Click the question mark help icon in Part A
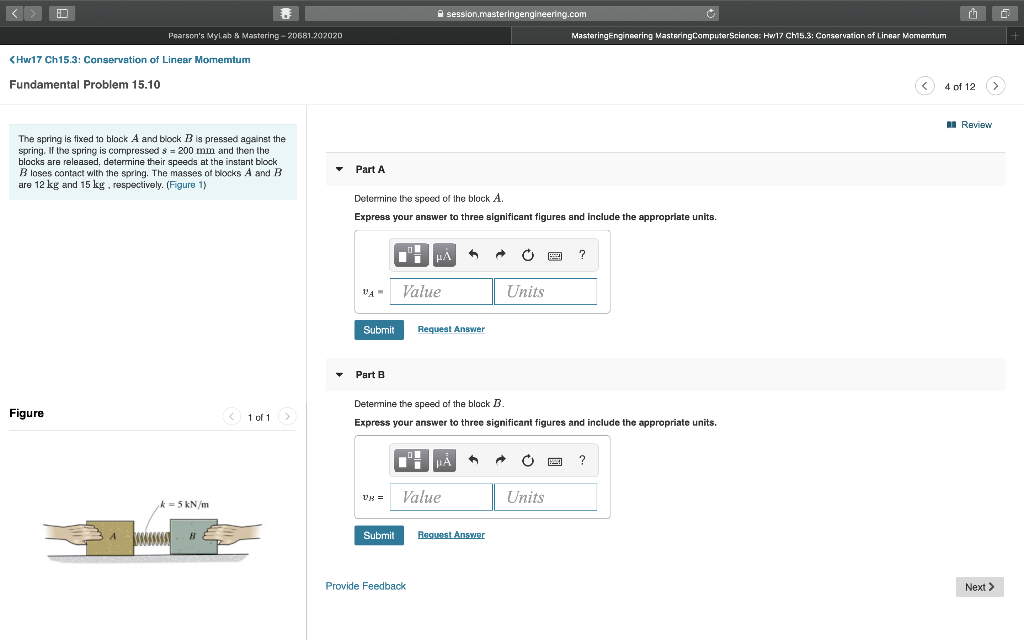1024x640 pixels. 581,255
